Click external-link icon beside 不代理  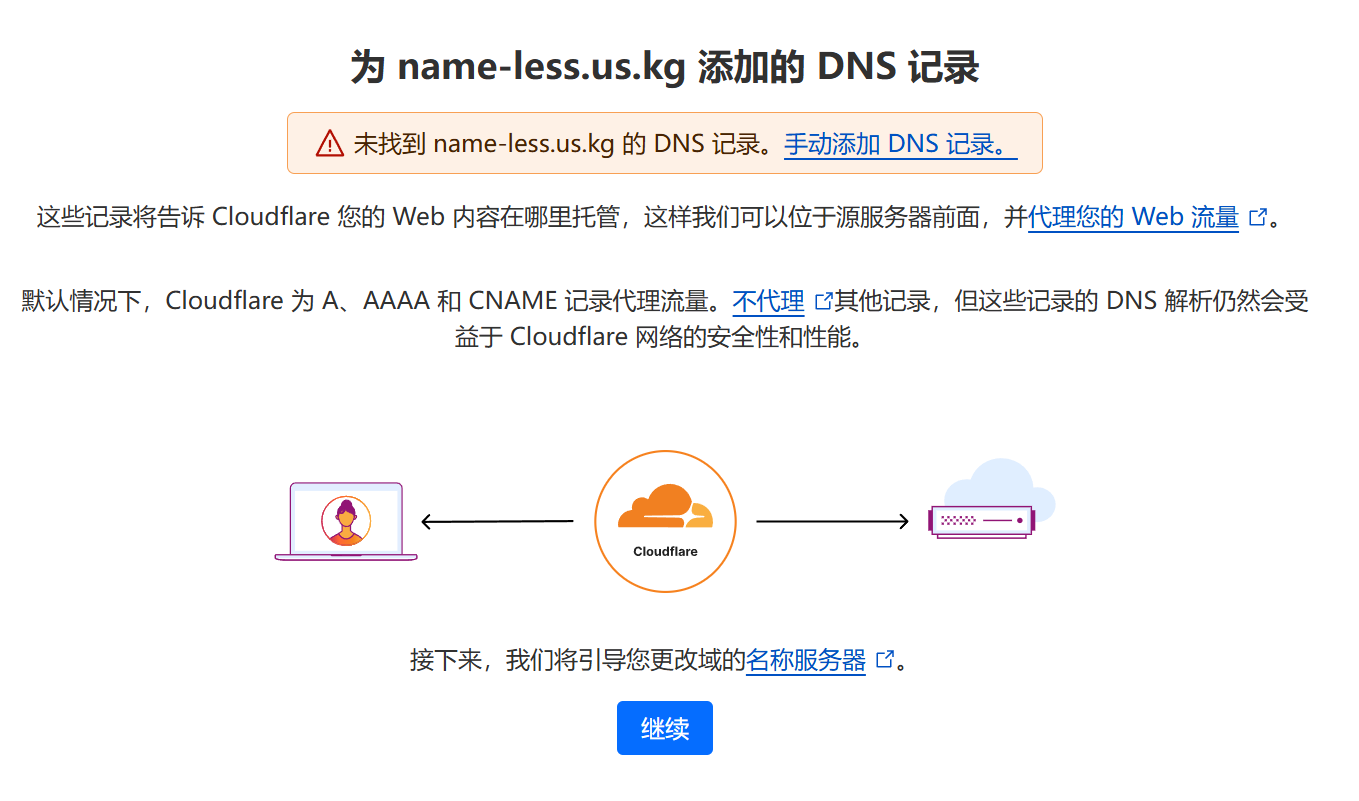tap(824, 301)
